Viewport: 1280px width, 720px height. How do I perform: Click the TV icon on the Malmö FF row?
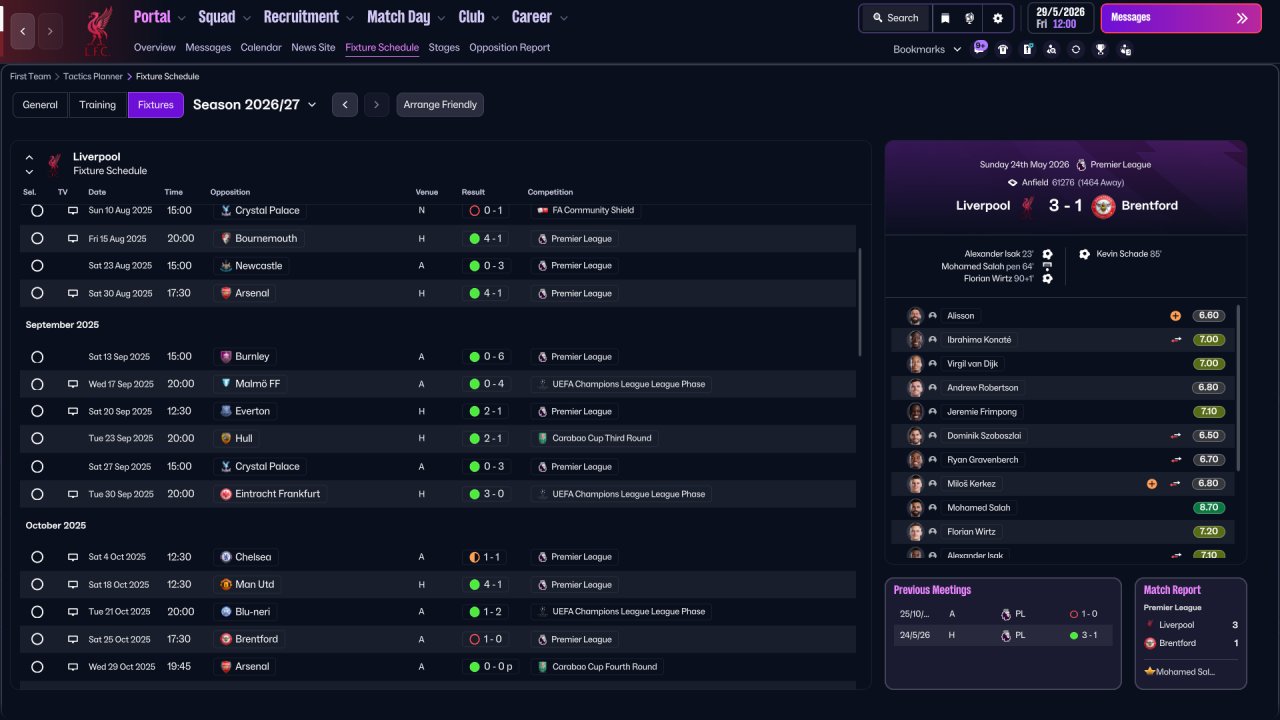(x=72, y=384)
